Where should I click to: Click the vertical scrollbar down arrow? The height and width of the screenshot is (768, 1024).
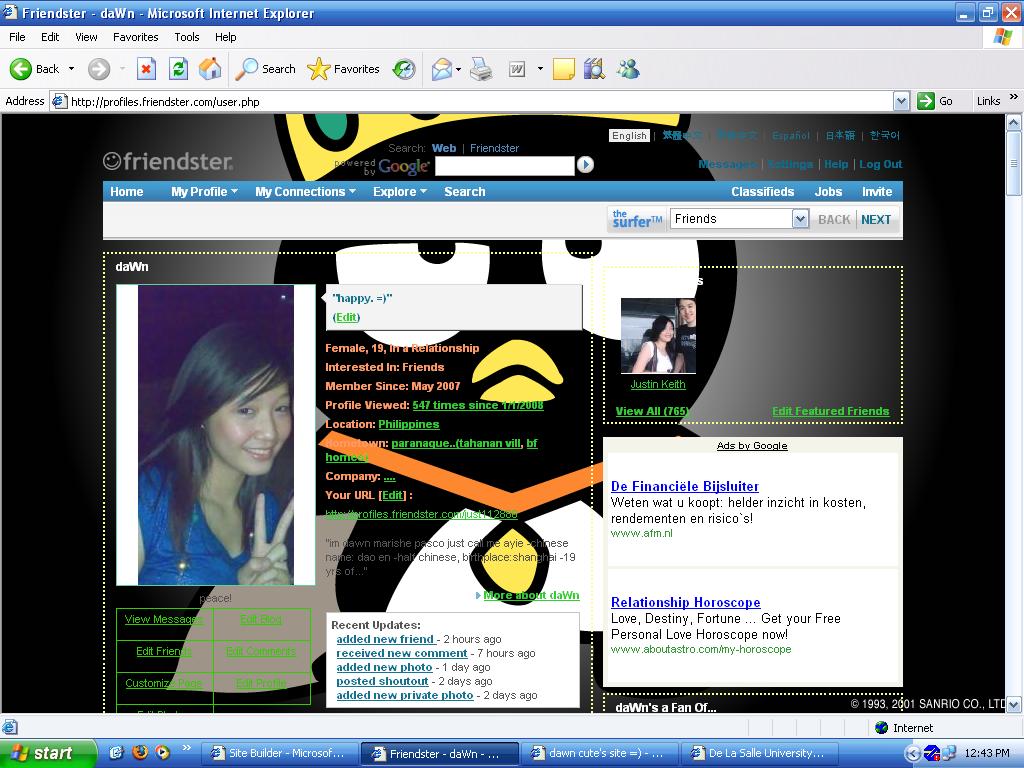pyautogui.click(x=1014, y=704)
